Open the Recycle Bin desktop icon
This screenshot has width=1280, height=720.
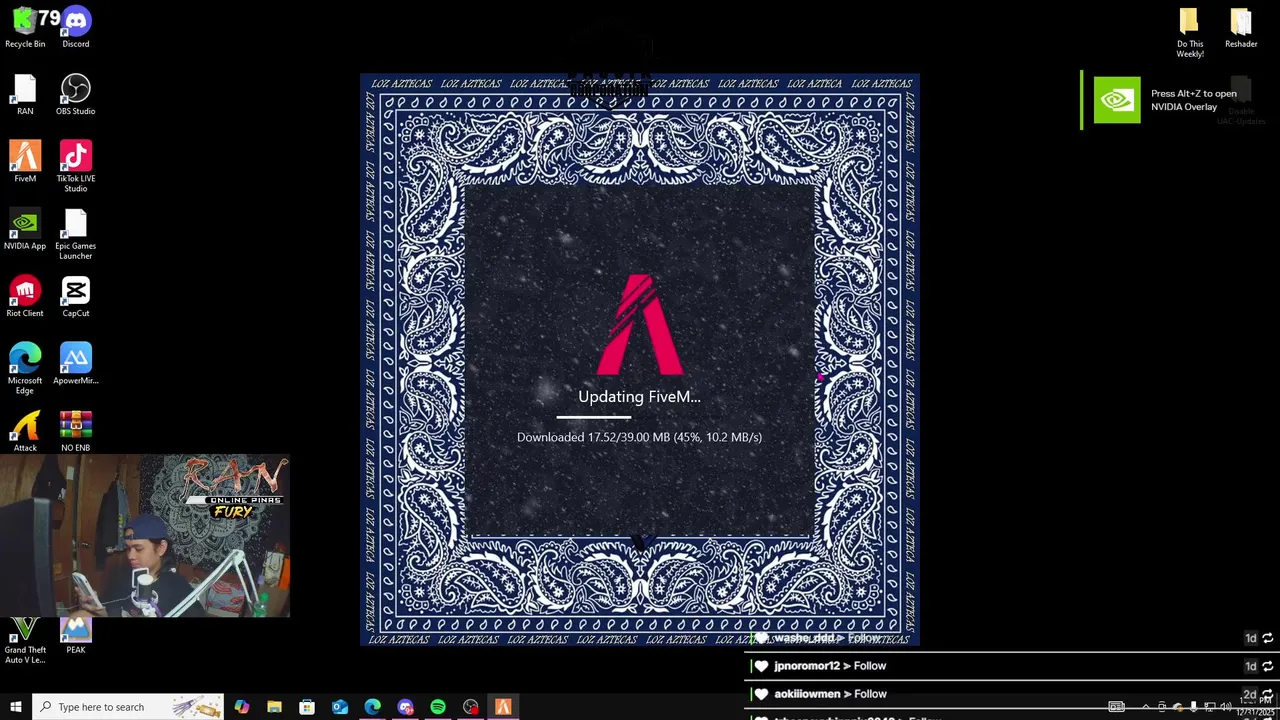pyautogui.click(x=25, y=28)
